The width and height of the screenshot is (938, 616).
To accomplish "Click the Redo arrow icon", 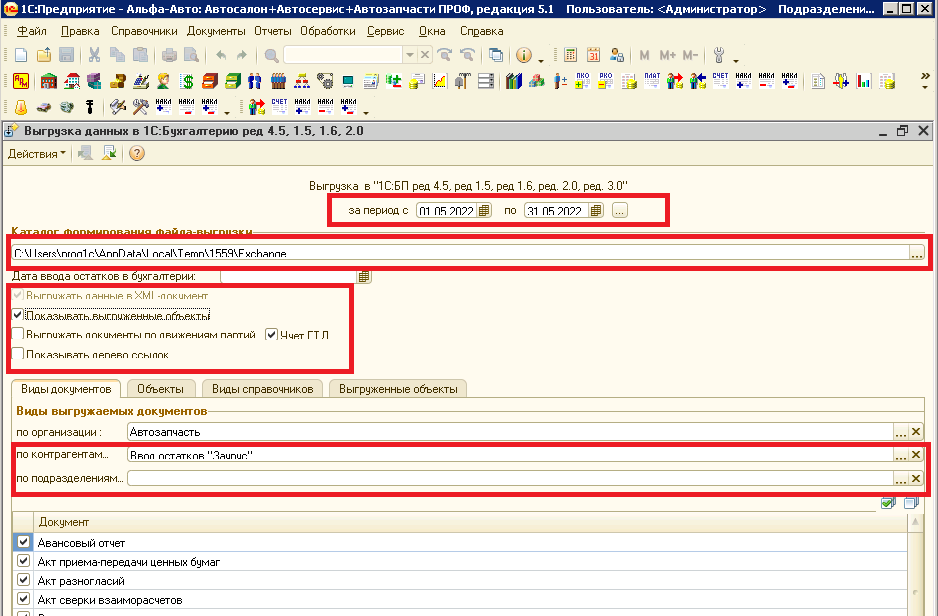I will pos(242,56).
